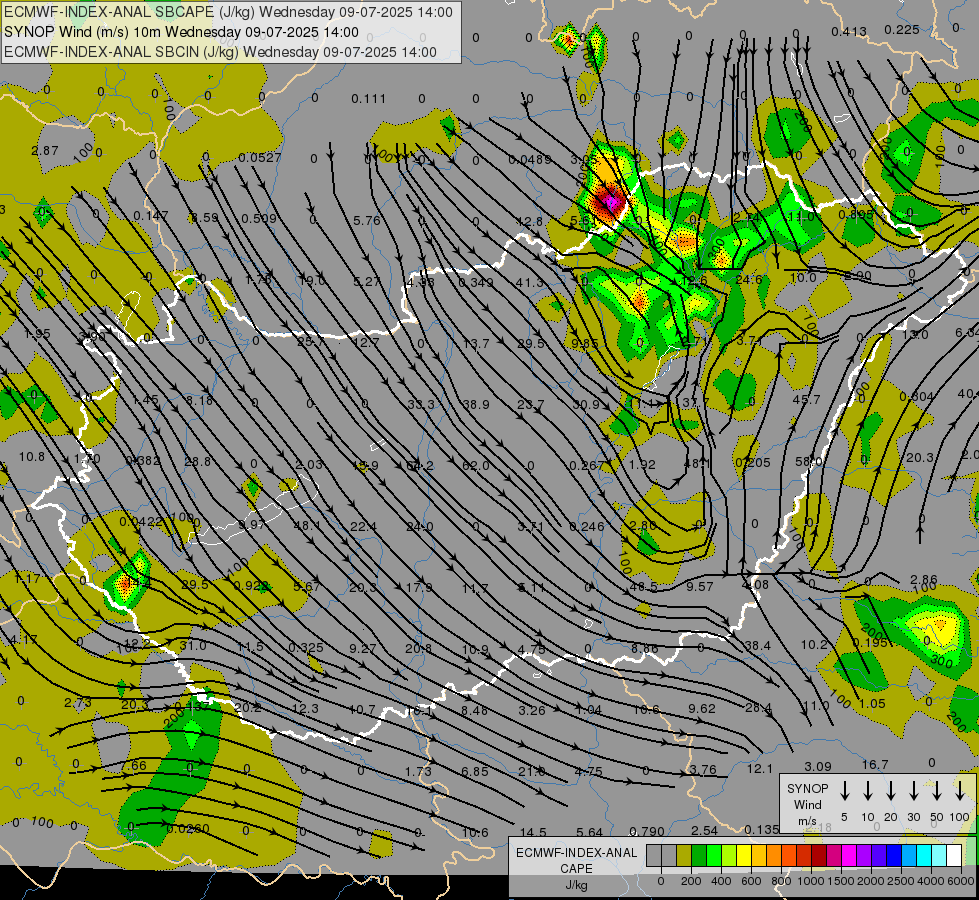The width and height of the screenshot is (979, 900).
Task: Select the lime yellow-green legend swatch
Action: pos(729,856)
